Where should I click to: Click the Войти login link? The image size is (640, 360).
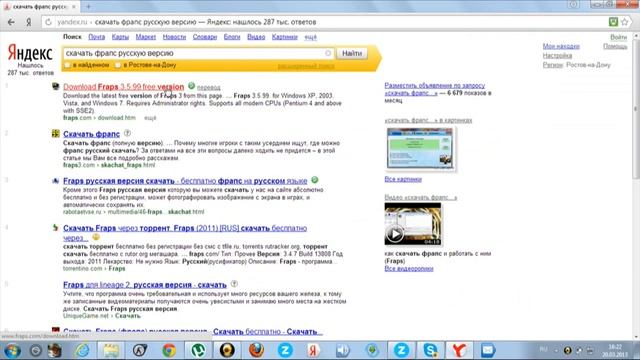click(x=618, y=37)
